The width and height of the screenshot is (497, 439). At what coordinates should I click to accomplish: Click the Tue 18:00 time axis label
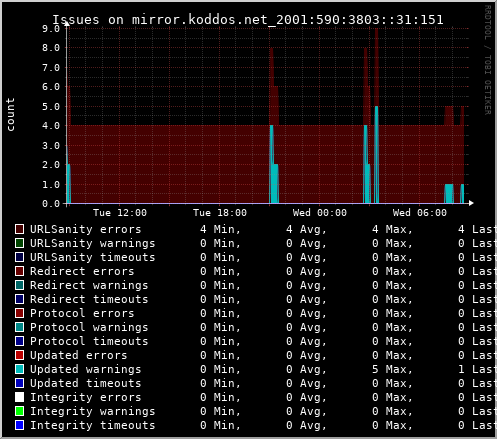(220, 213)
